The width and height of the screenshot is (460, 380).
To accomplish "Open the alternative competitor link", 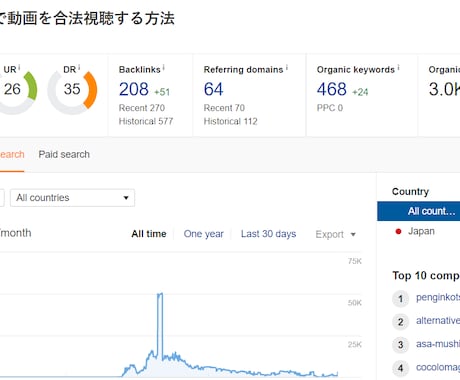I will click(x=438, y=321).
